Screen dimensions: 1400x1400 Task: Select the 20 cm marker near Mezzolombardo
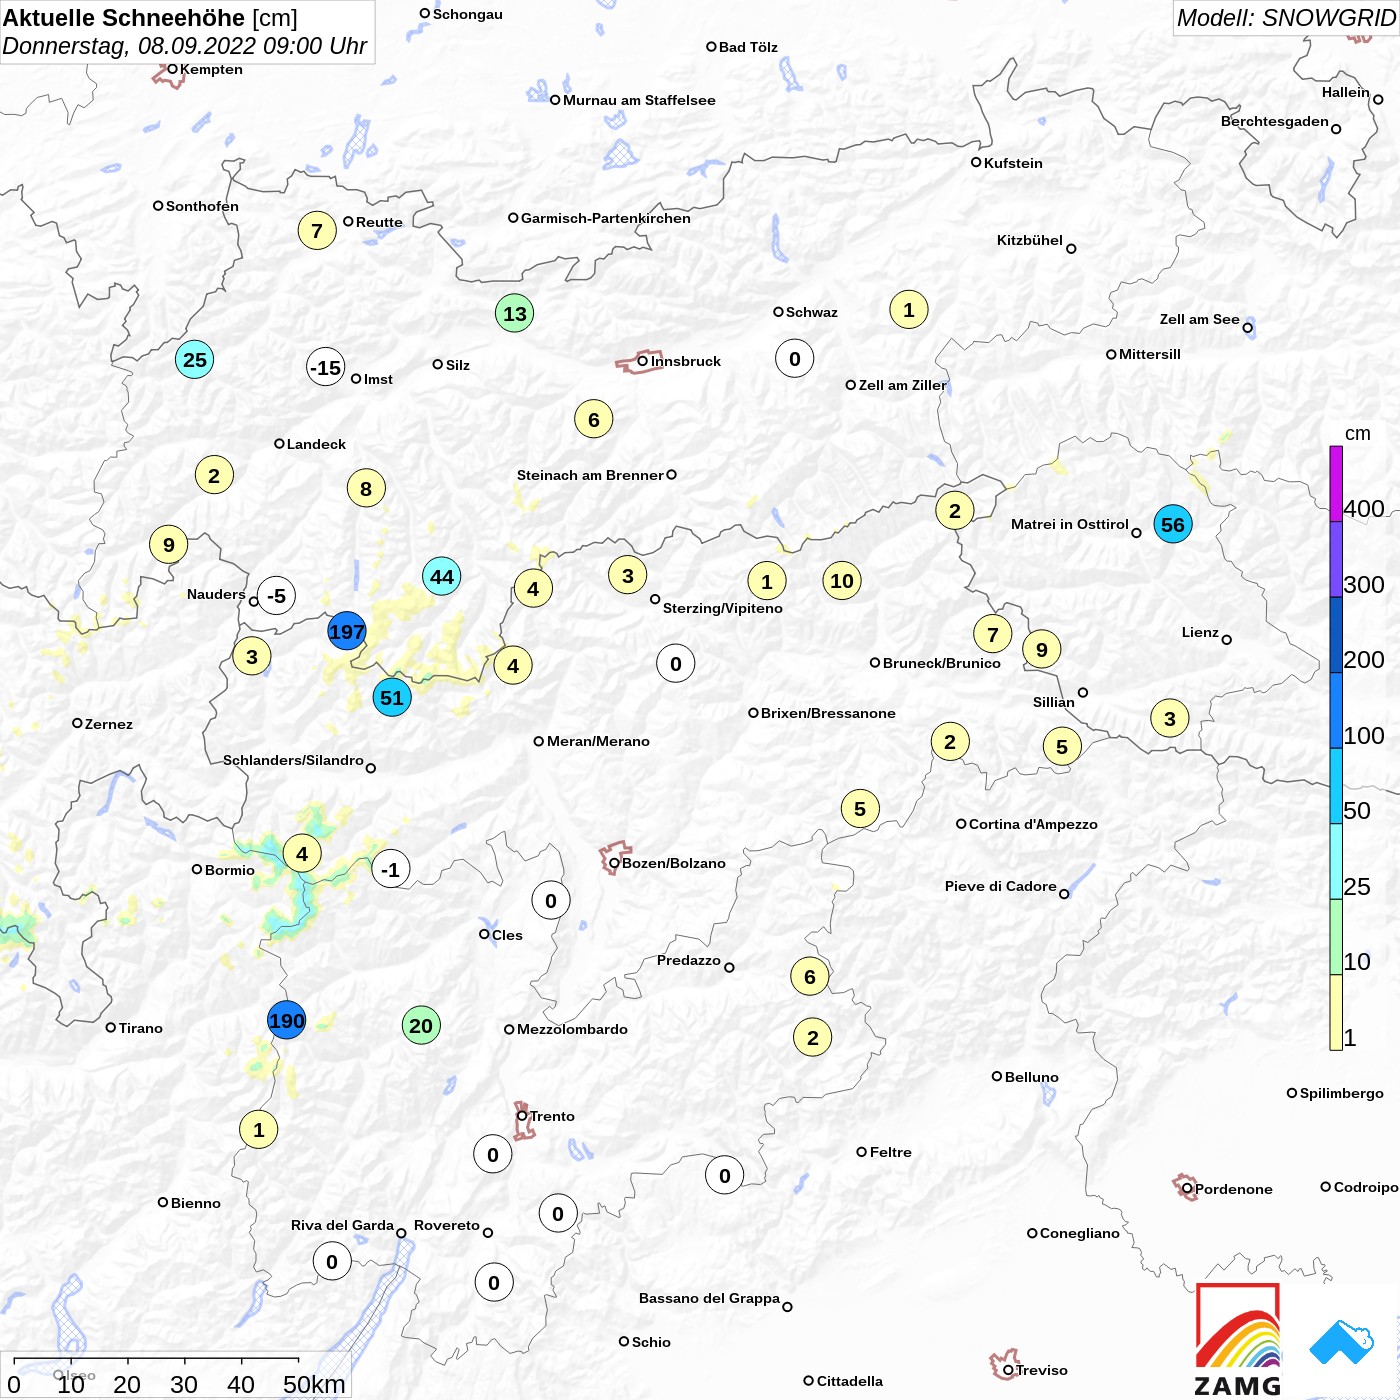[x=421, y=1025]
